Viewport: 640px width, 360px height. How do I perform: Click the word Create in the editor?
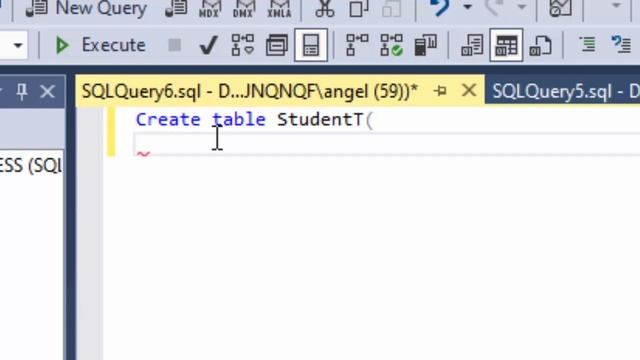(168, 120)
